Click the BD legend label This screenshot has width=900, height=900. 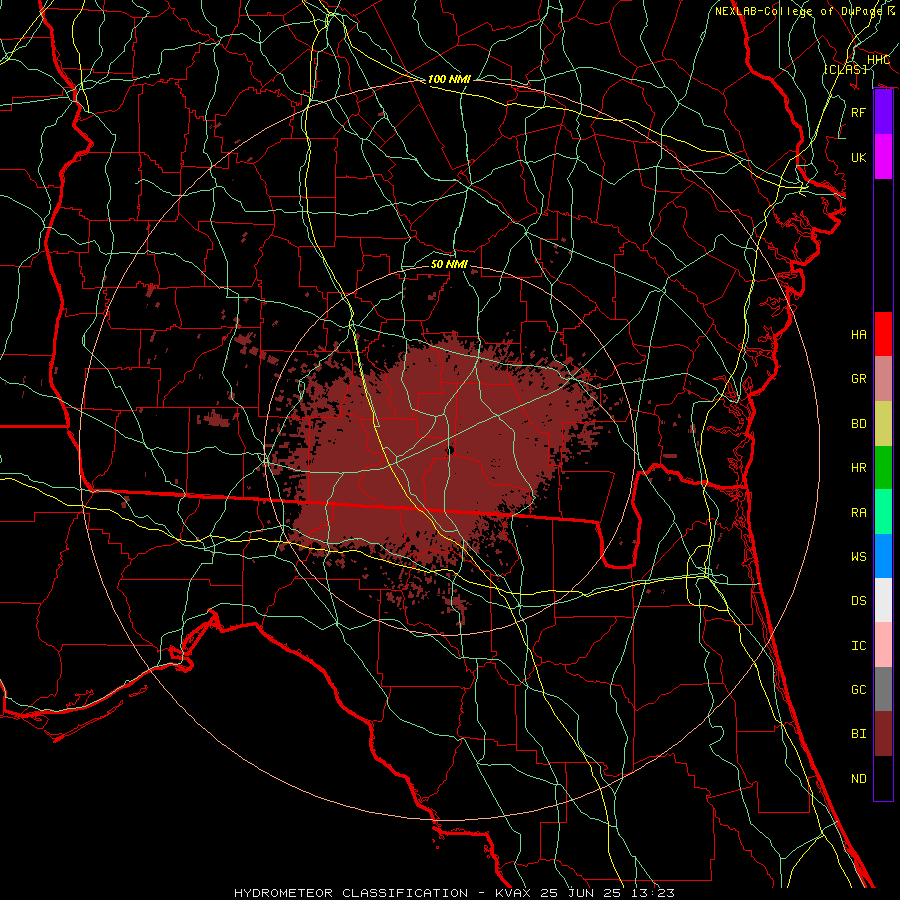tap(859, 424)
